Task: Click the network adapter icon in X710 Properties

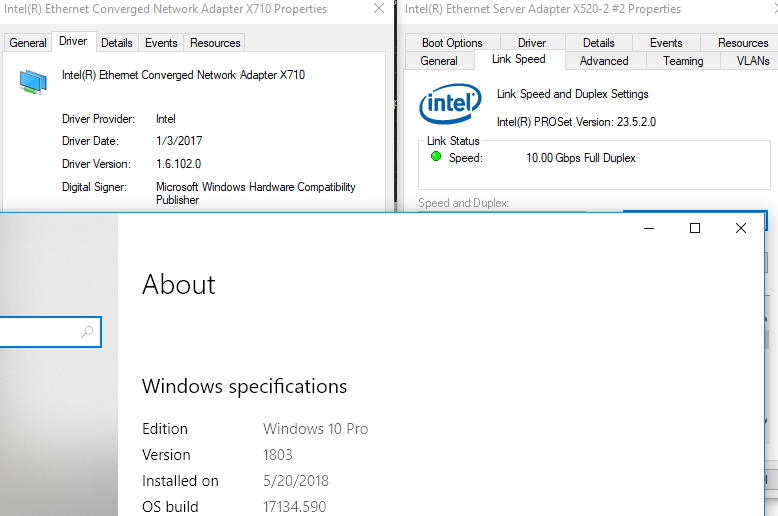Action: point(33,82)
